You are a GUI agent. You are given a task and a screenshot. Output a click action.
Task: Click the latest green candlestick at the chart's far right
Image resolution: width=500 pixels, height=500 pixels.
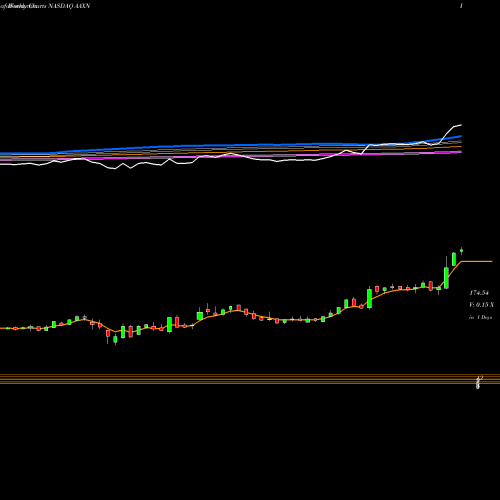(x=461, y=251)
